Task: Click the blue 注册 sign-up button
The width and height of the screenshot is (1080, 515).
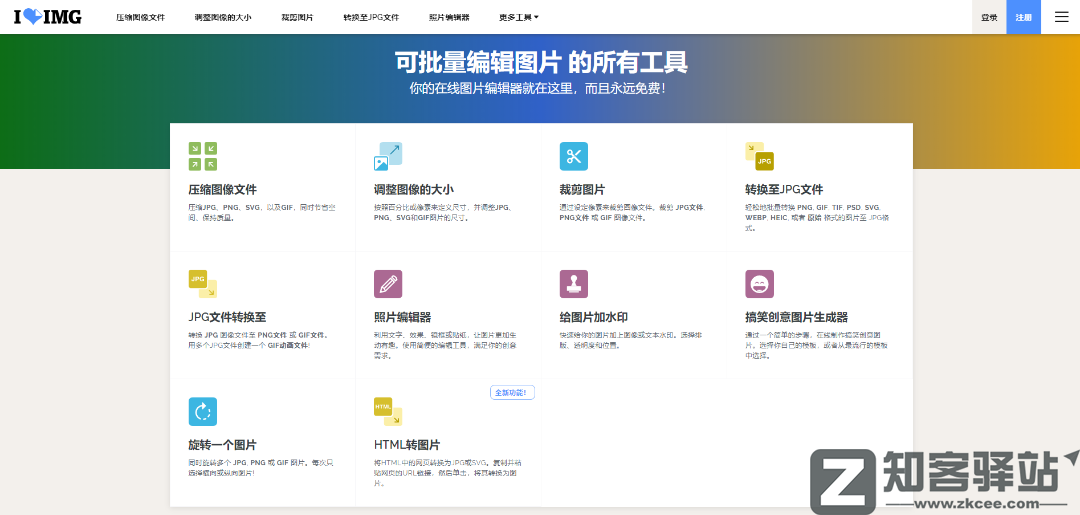Action: (x=1023, y=17)
